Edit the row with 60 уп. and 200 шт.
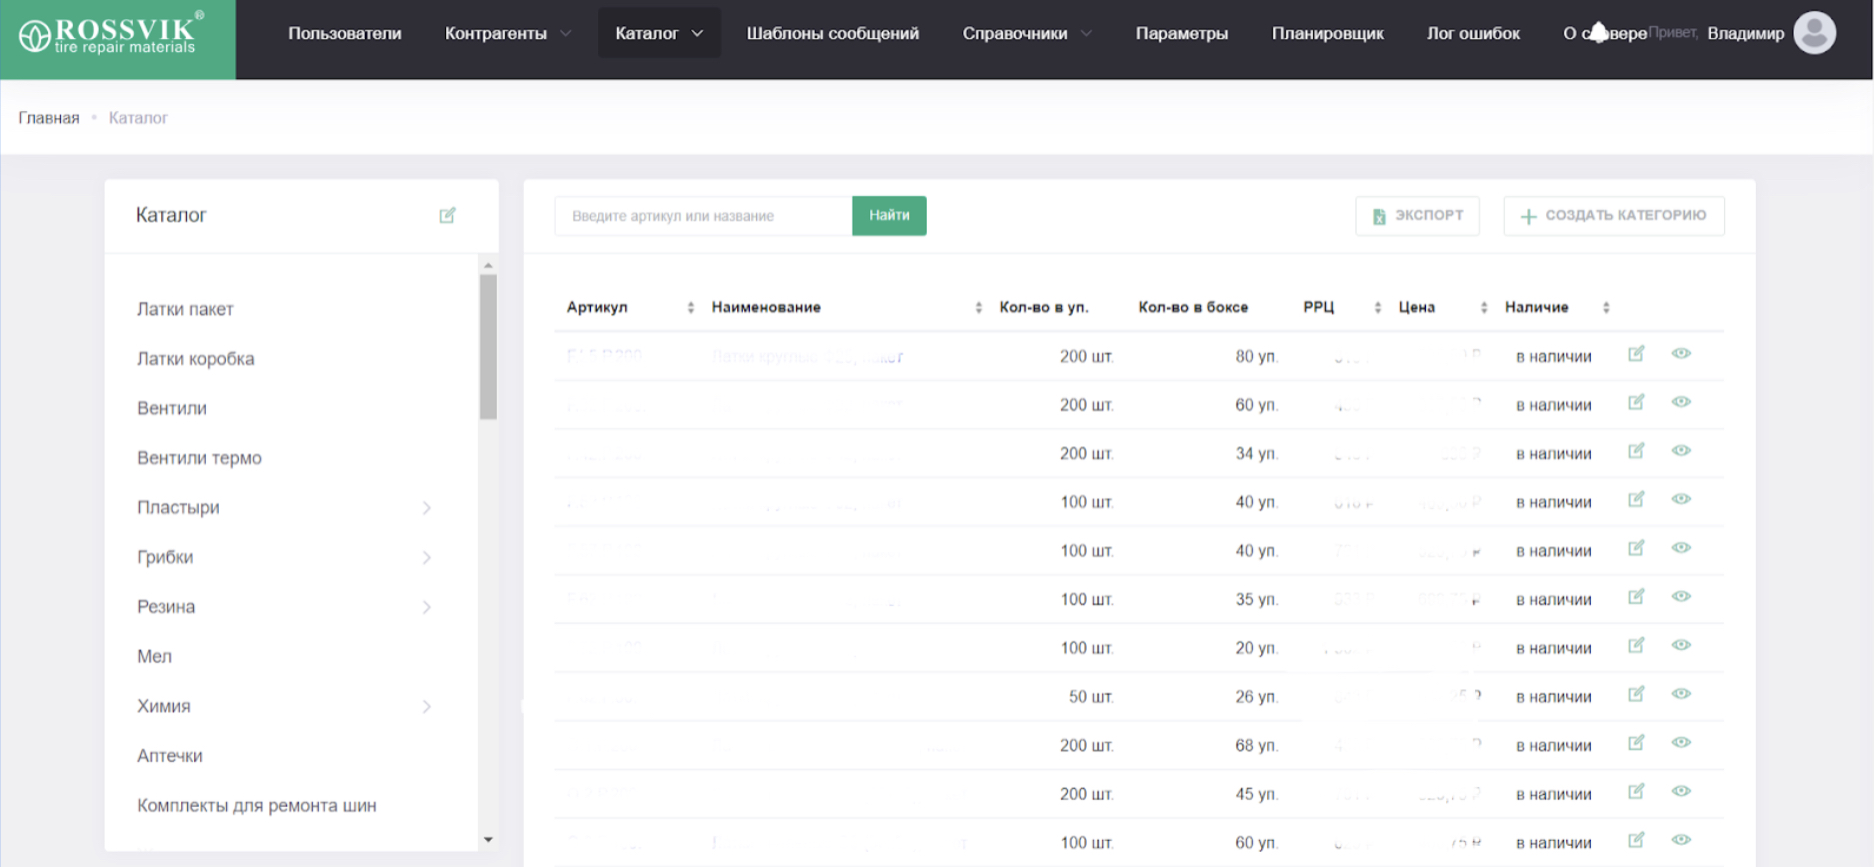Viewport: 1874px width, 867px height. [x=1636, y=402]
